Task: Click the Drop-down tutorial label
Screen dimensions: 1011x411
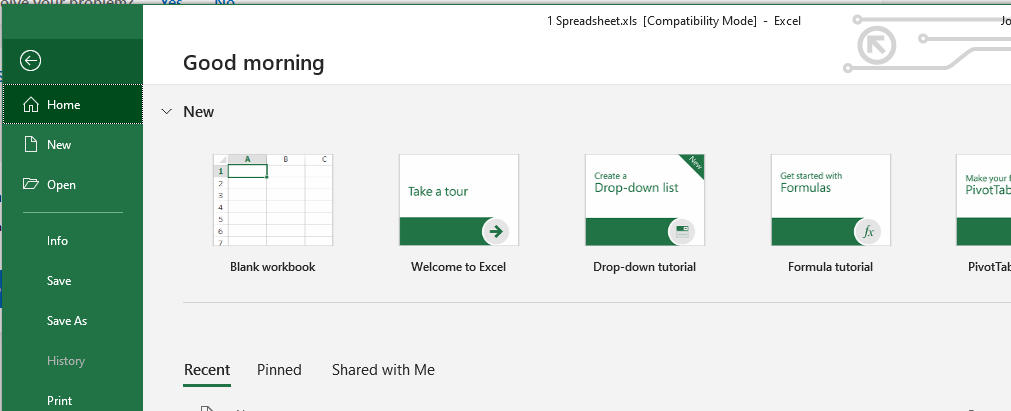Action: 645,267
